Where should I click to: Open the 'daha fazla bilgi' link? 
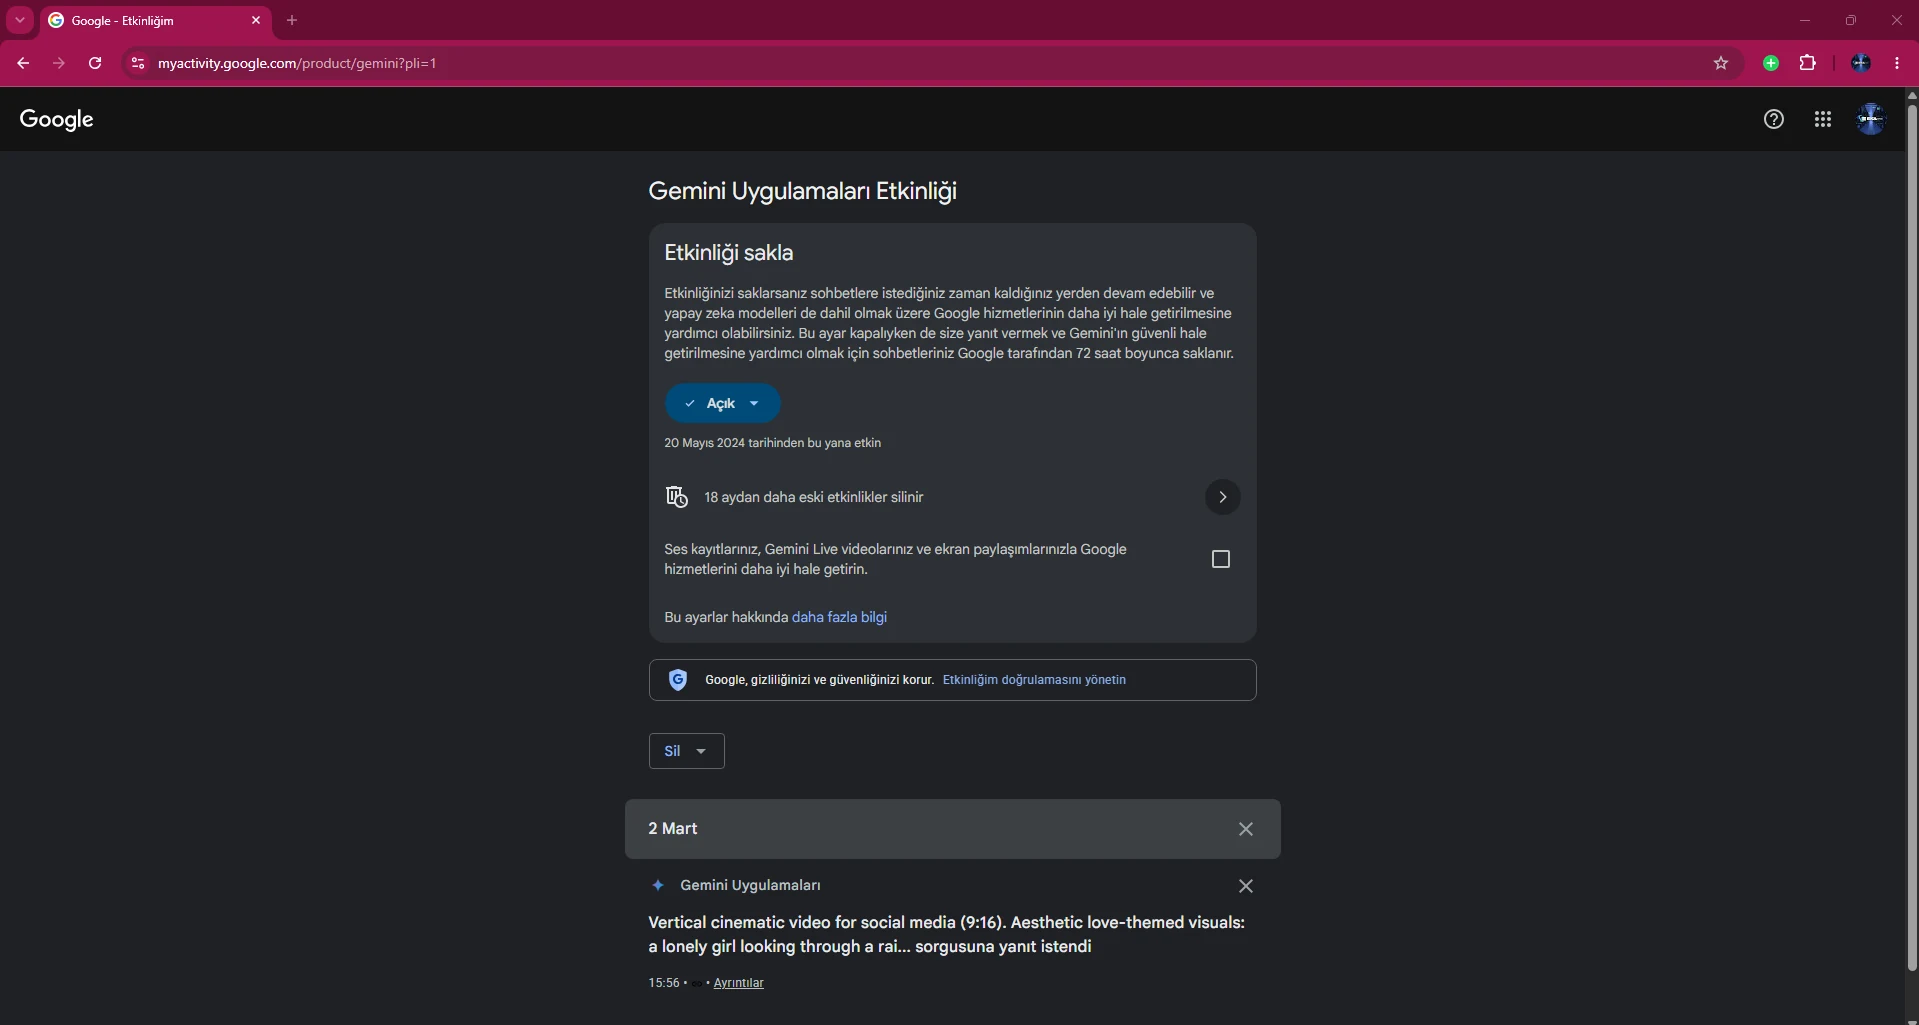[x=839, y=617]
